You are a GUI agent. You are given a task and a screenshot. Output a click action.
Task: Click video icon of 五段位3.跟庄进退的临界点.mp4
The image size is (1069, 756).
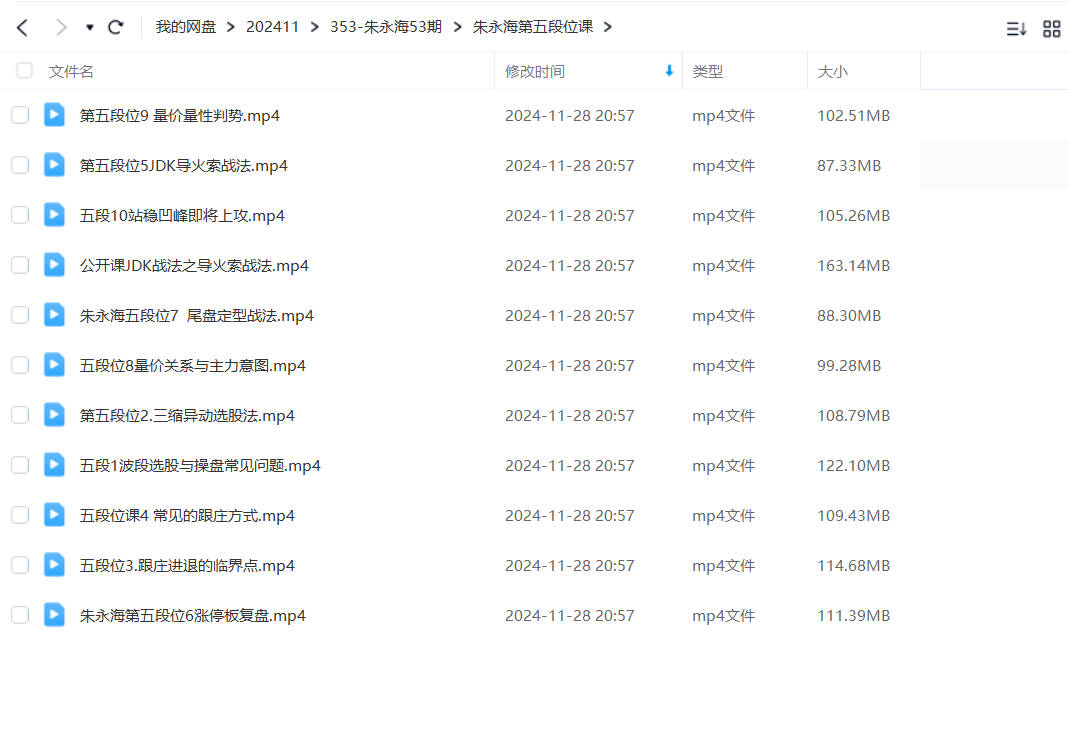55,564
